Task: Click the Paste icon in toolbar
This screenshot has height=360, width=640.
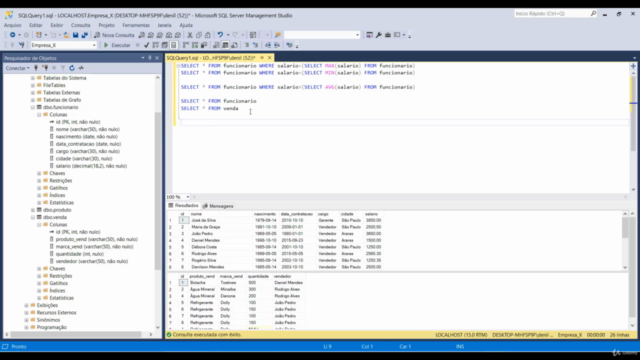Action: tap(208, 35)
